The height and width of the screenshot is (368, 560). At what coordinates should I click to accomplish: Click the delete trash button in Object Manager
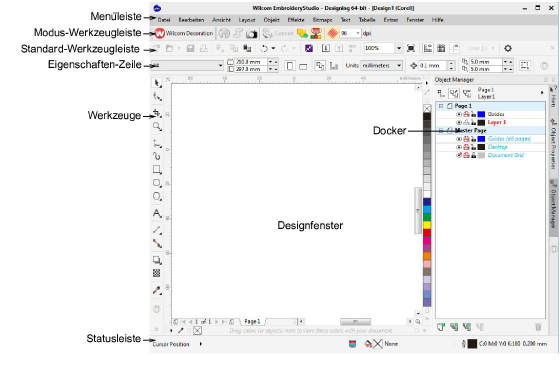point(538,327)
